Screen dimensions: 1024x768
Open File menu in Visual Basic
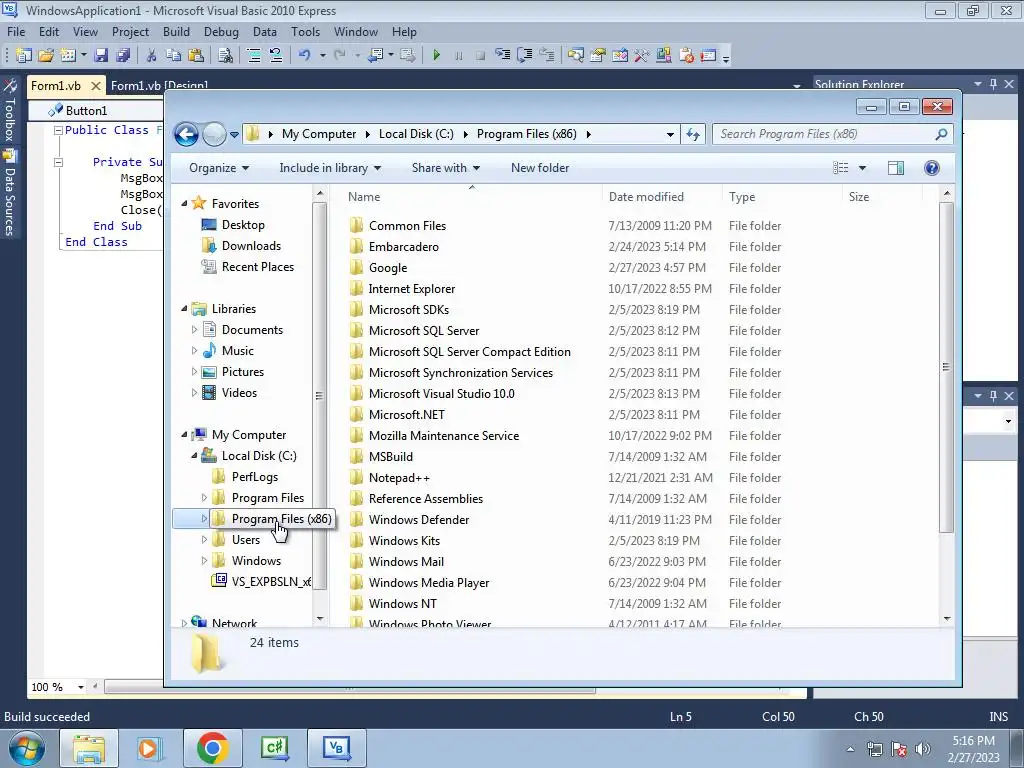[16, 31]
